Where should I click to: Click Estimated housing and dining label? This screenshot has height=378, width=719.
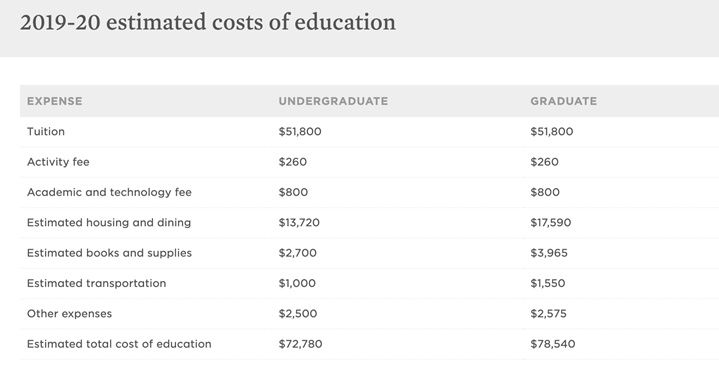[109, 222]
